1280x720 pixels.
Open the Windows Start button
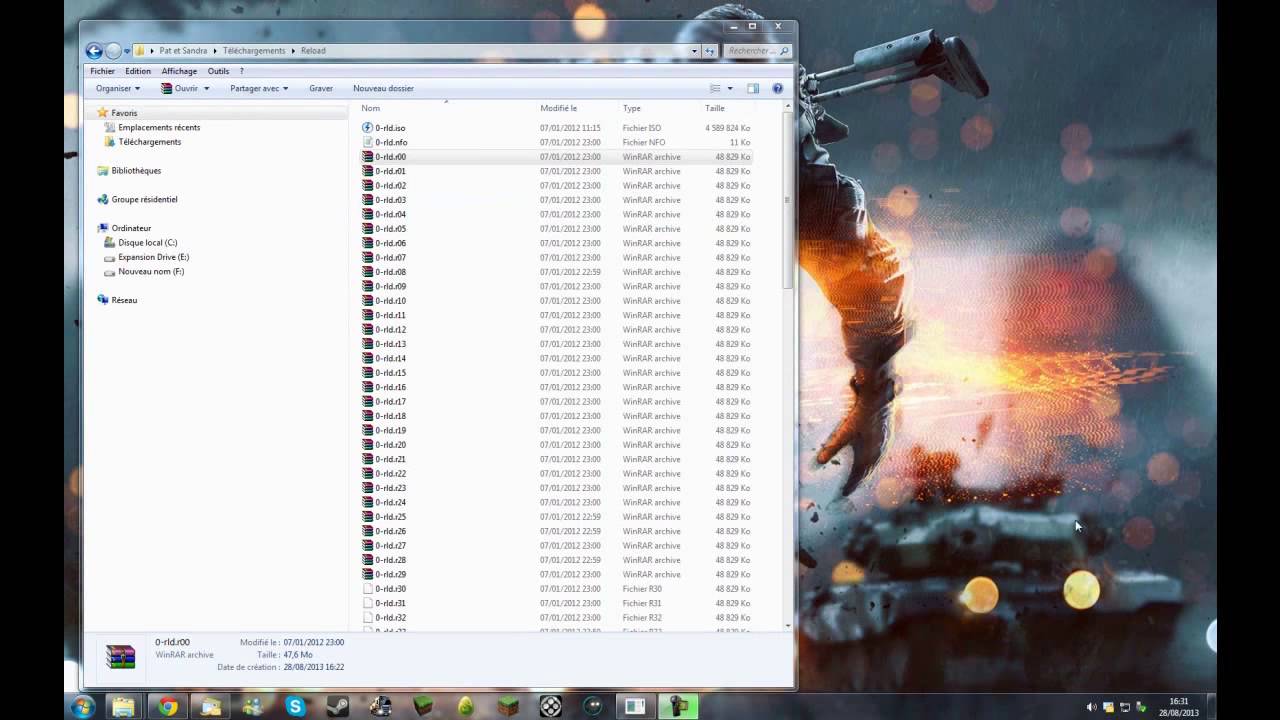click(x=83, y=706)
